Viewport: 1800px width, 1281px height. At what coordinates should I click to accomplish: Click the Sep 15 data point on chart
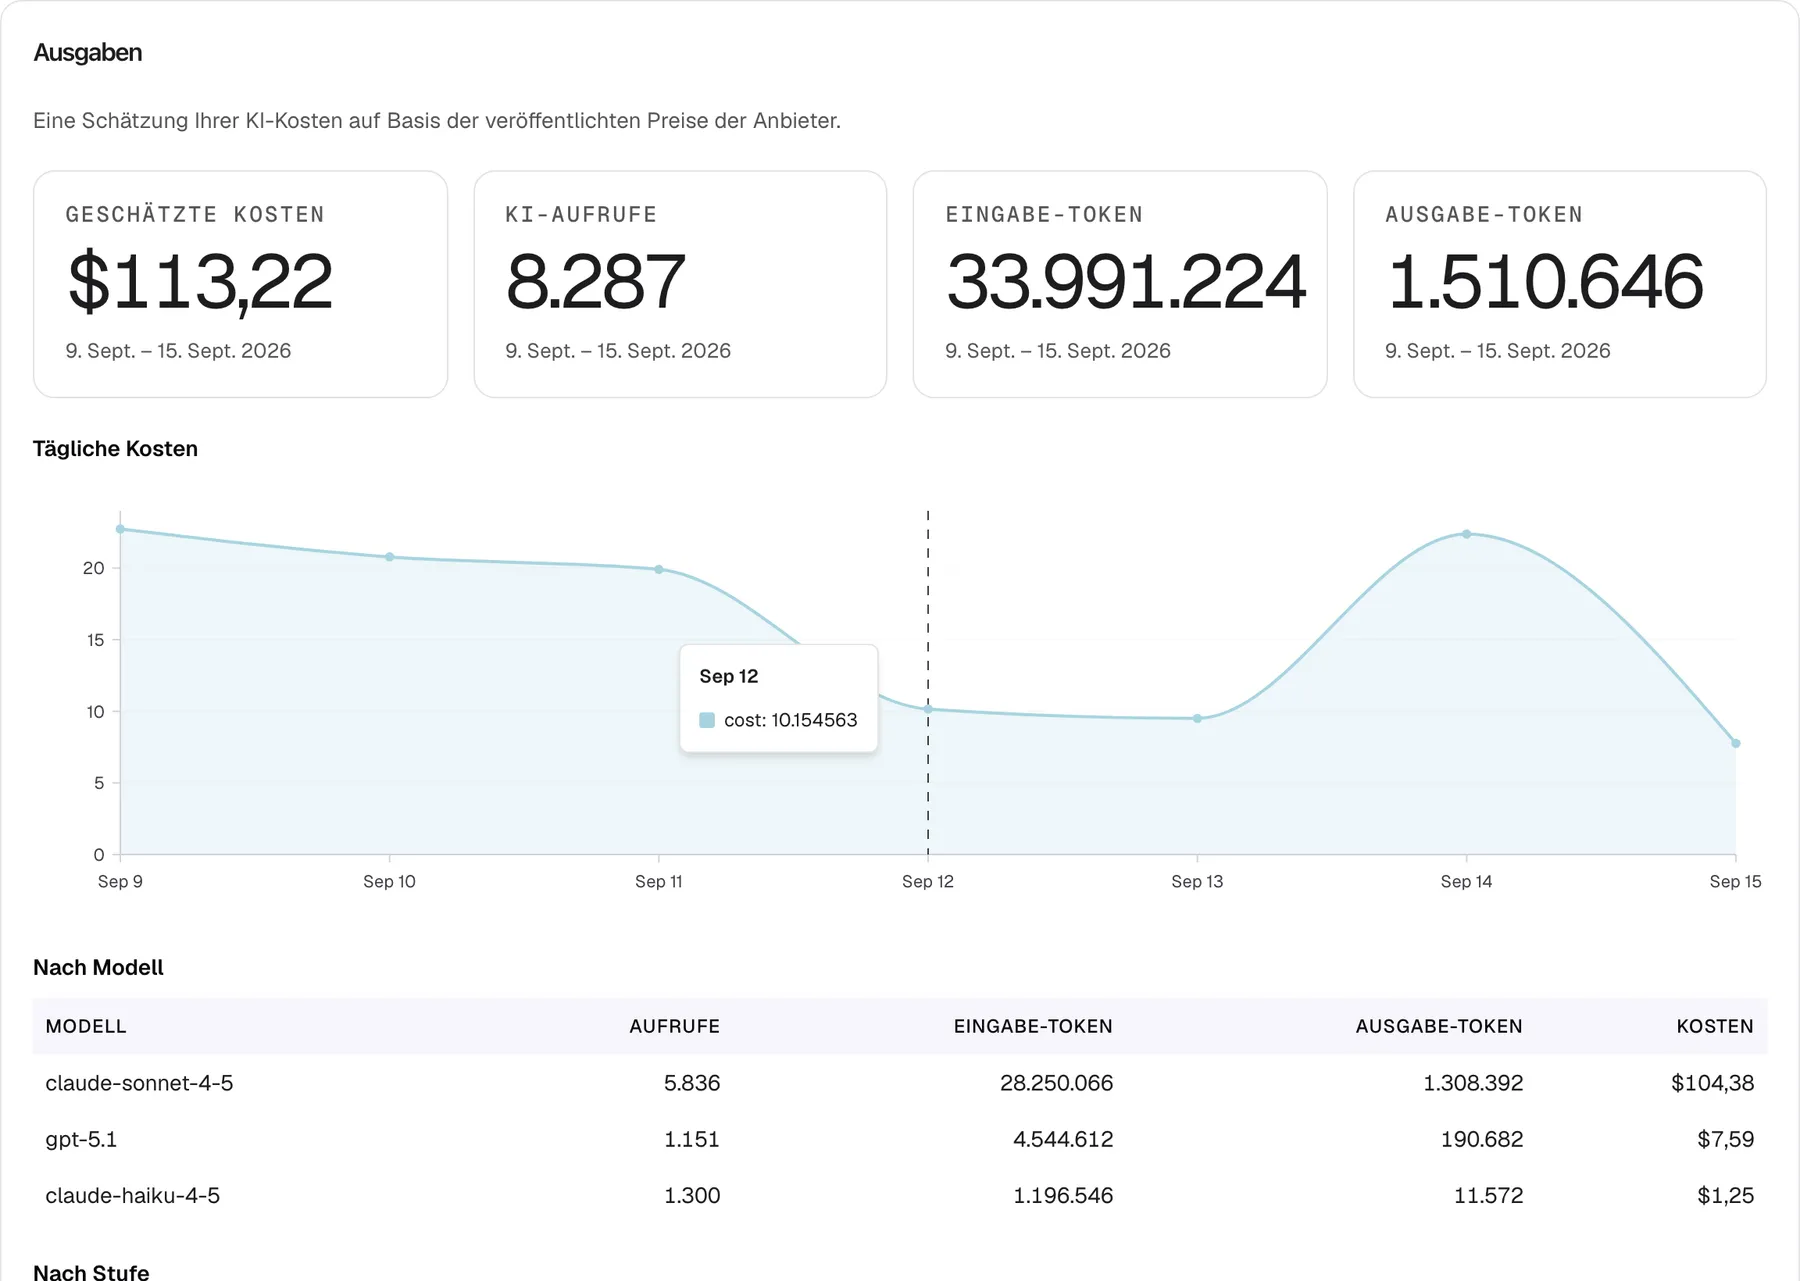click(1736, 743)
